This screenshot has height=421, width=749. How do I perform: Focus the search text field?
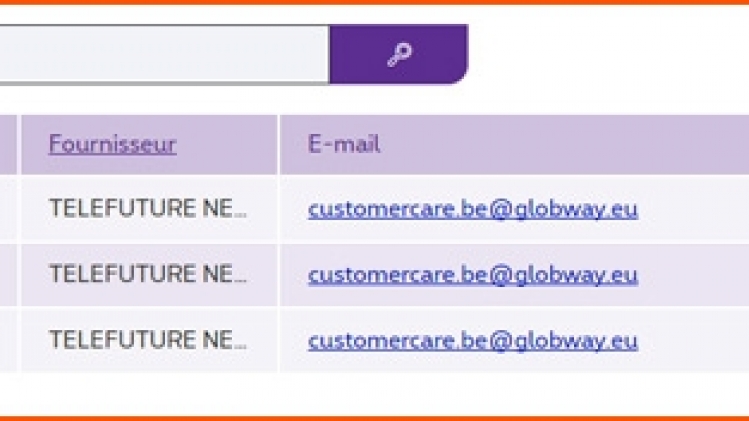point(164,54)
